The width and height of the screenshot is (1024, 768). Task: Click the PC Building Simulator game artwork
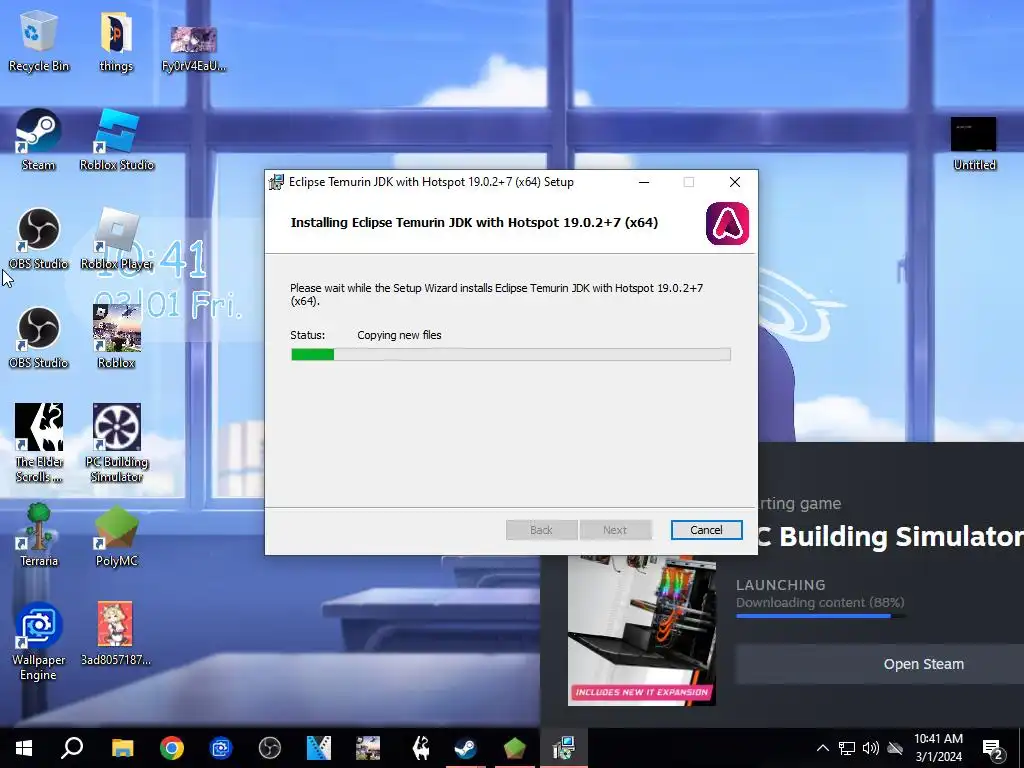click(x=642, y=630)
